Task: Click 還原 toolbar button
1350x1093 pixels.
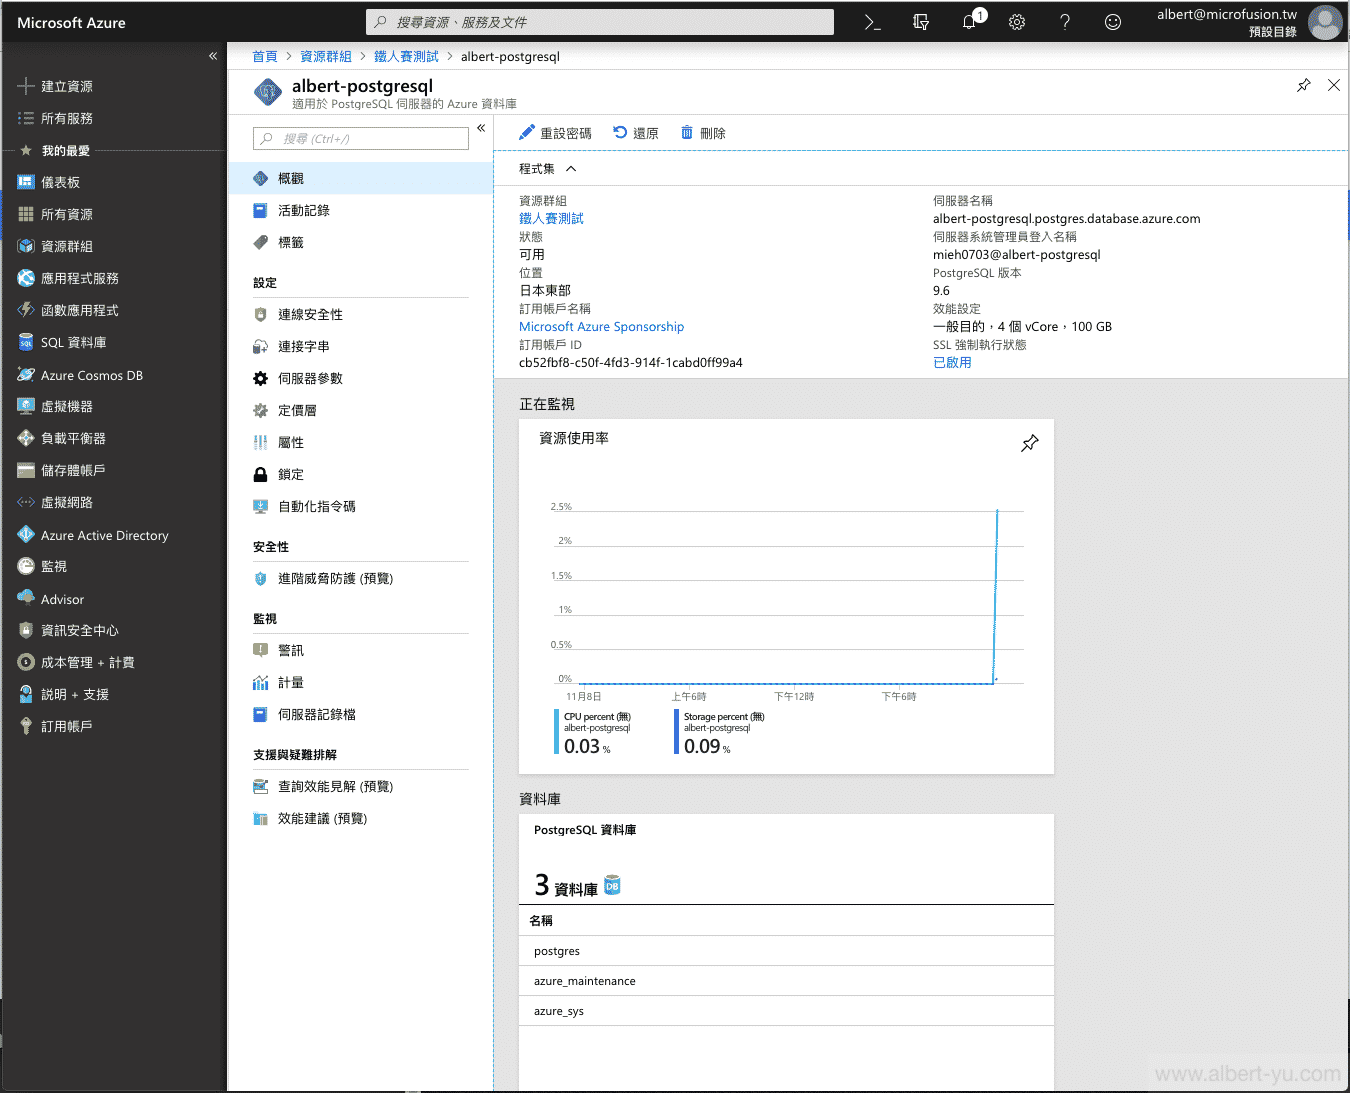Action: [x=636, y=133]
